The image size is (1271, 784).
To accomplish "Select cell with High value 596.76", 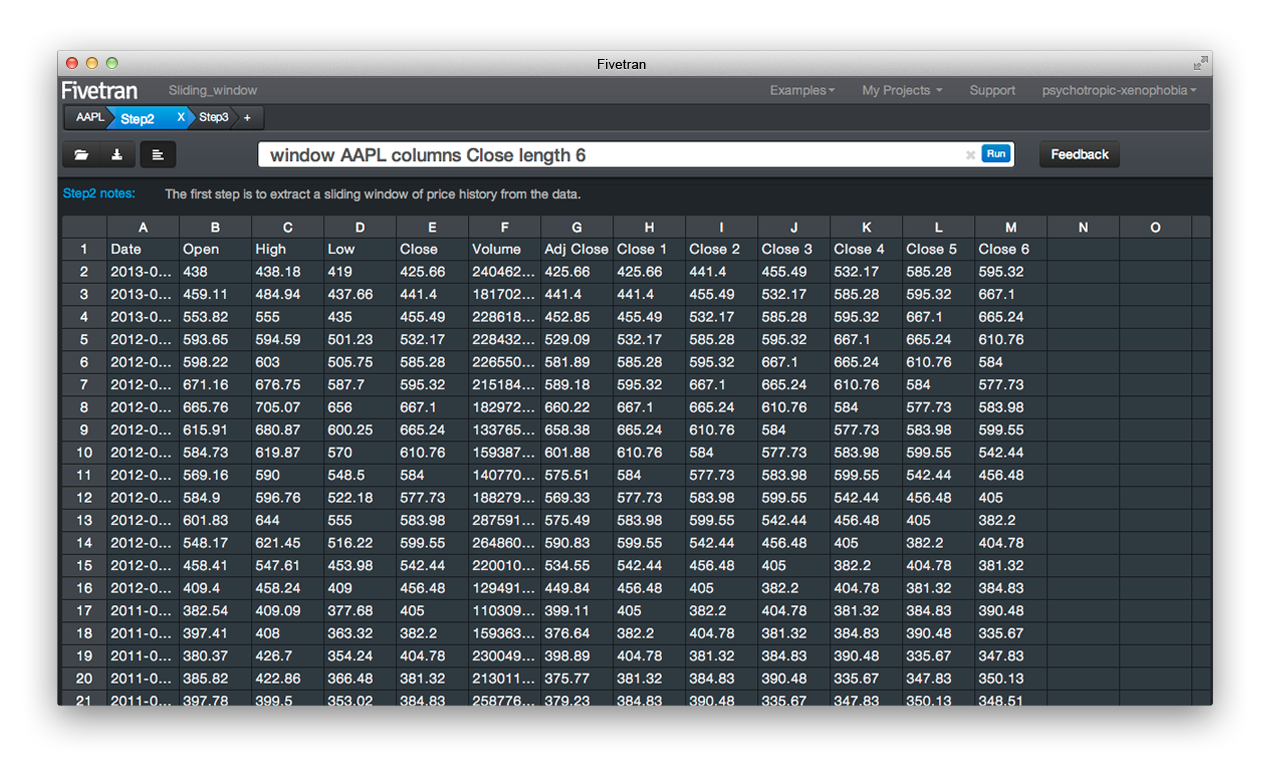I will pos(287,497).
